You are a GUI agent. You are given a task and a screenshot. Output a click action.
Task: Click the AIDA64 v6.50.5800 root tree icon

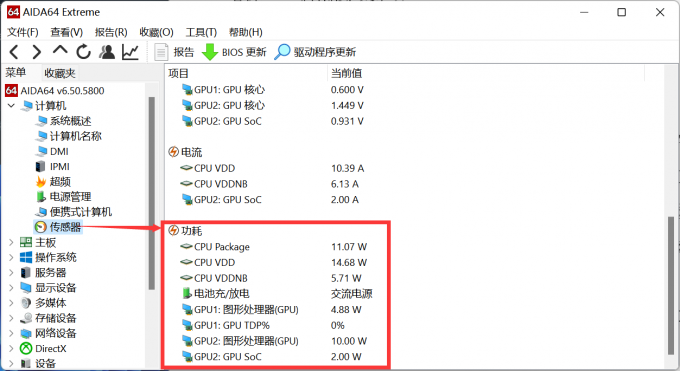[11, 91]
